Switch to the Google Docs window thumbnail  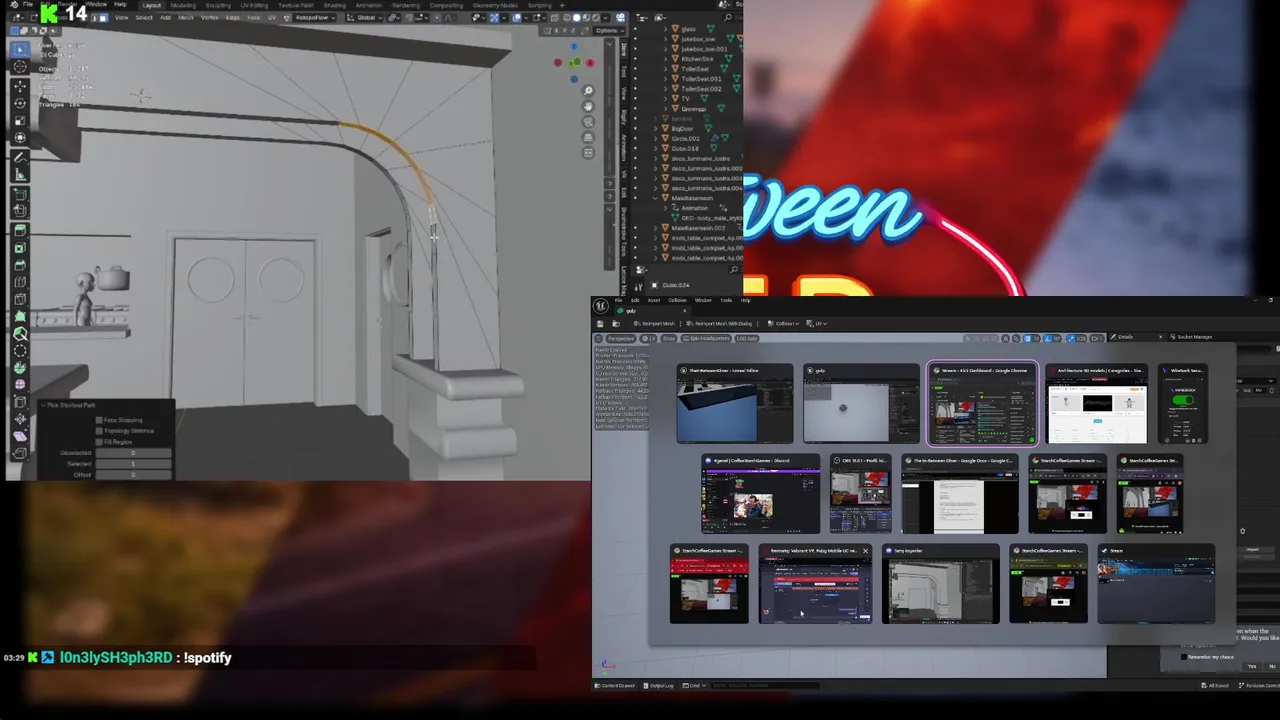(x=960, y=494)
